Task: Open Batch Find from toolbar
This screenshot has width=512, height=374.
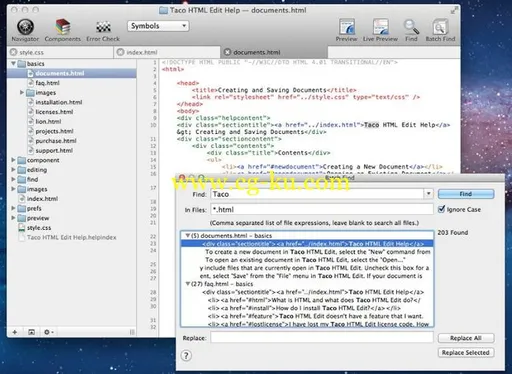Action: point(440,30)
